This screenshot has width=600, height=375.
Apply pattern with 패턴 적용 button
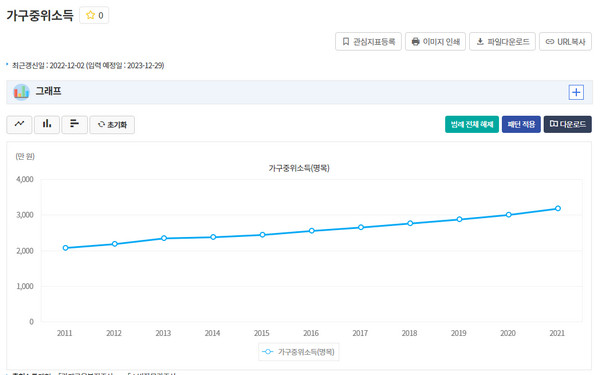(521, 124)
